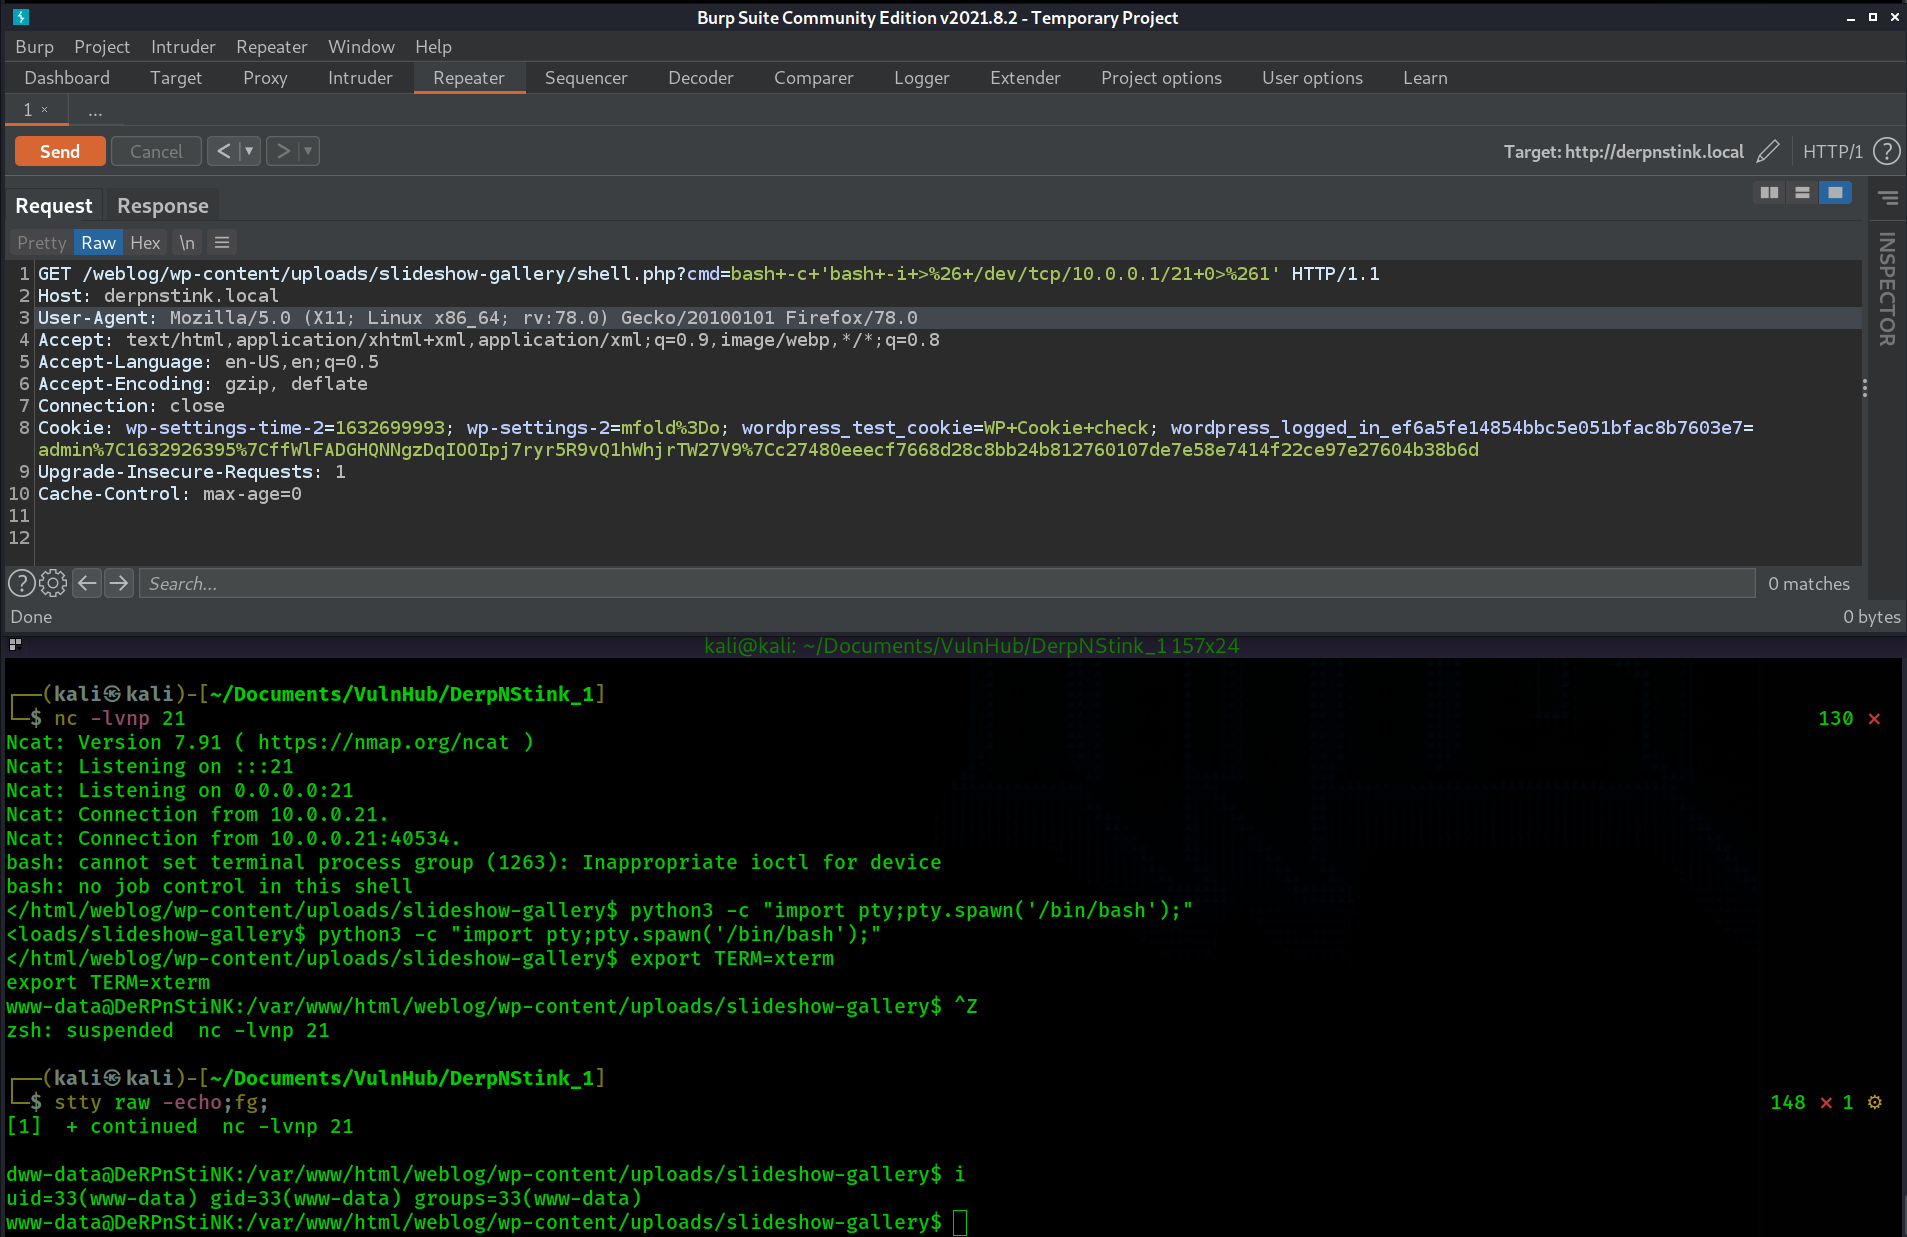
Task: Open the Help menu
Action: (x=433, y=47)
